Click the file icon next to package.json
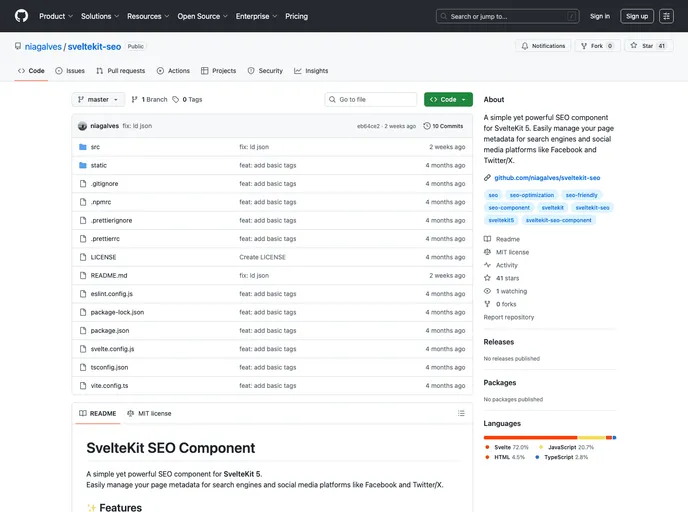This screenshot has height=512, width=688. 83,330
